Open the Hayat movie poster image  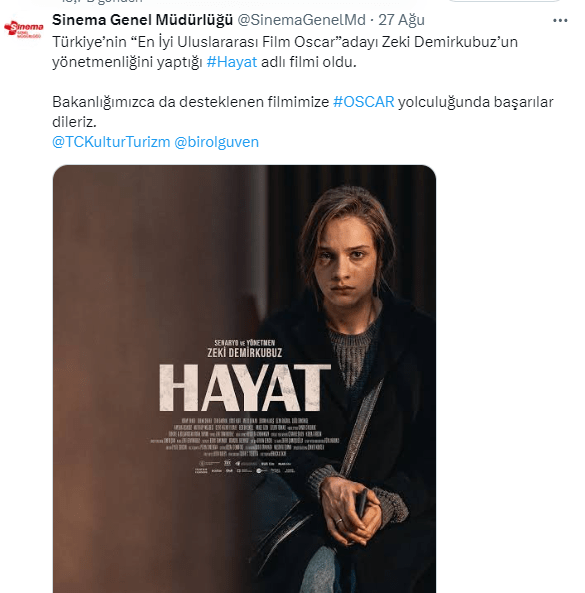point(244,379)
